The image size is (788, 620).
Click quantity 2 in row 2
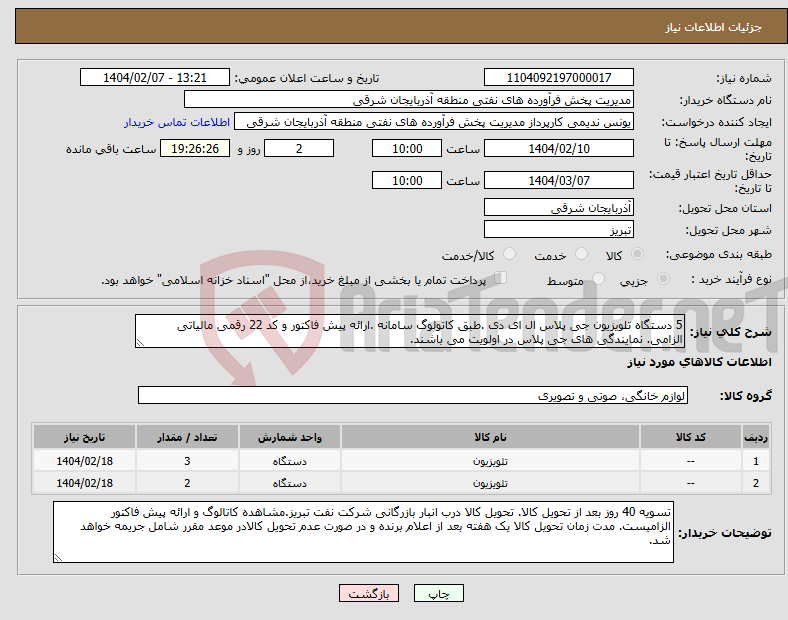(187, 483)
